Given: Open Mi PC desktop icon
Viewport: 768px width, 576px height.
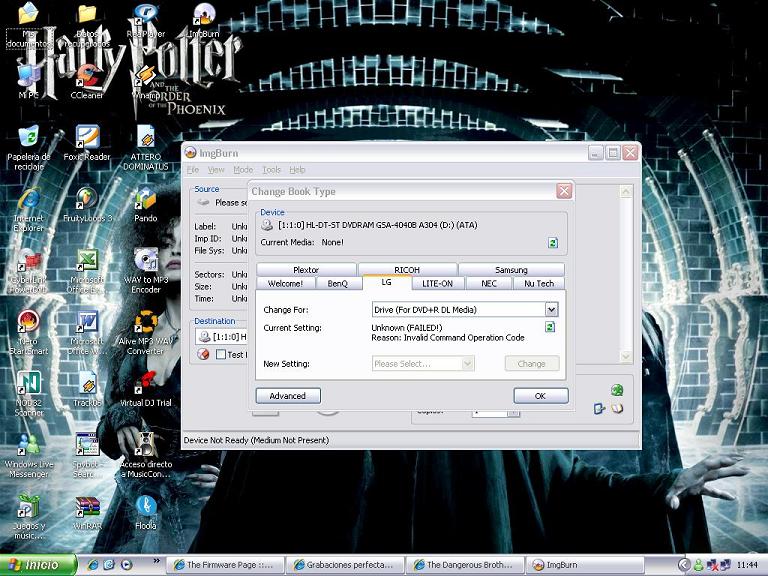Looking at the screenshot, I should tap(28, 82).
